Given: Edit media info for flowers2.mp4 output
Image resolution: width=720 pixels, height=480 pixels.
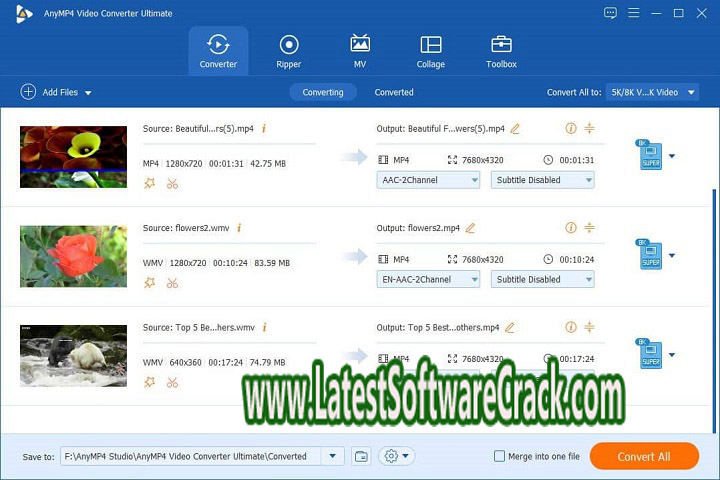Looking at the screenshot, I should coord(571,227).
